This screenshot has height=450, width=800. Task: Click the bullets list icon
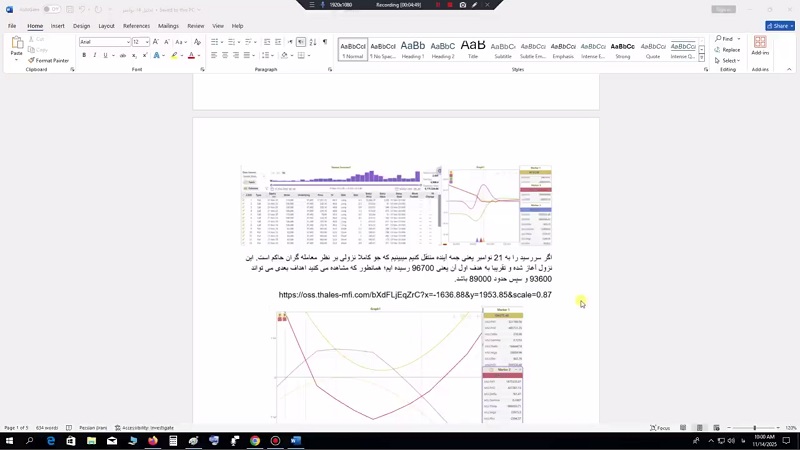(x=215, y=42)
